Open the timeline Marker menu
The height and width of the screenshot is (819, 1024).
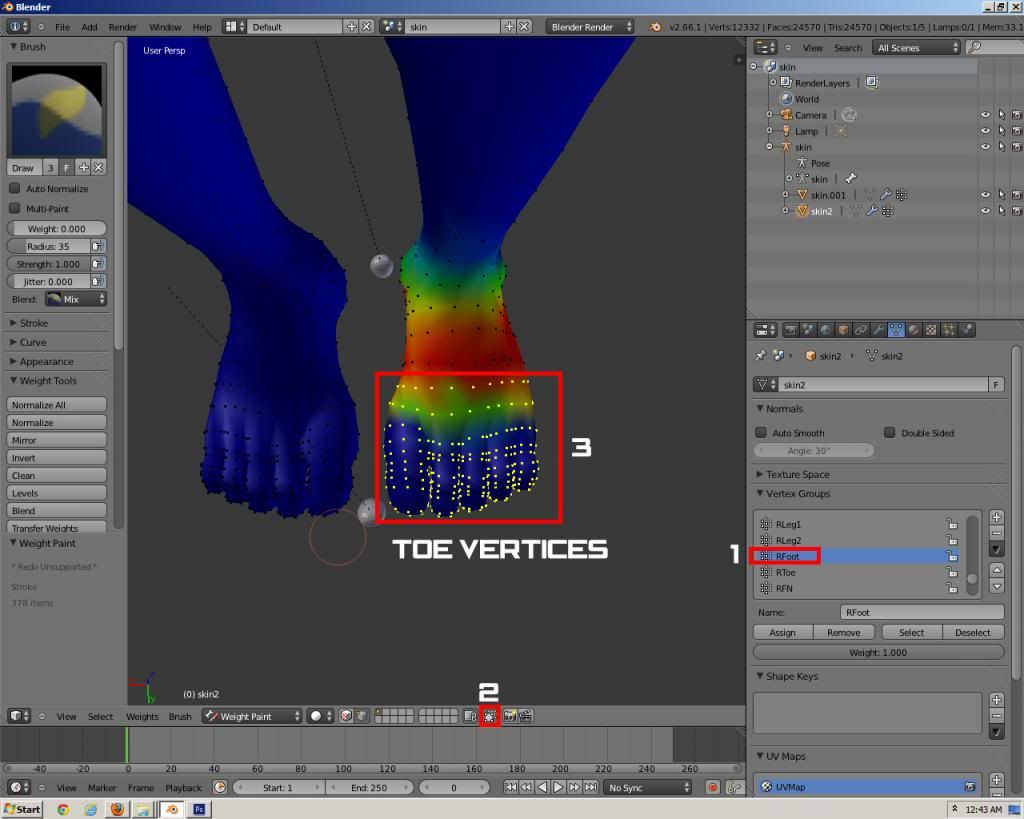click(102, 788)
